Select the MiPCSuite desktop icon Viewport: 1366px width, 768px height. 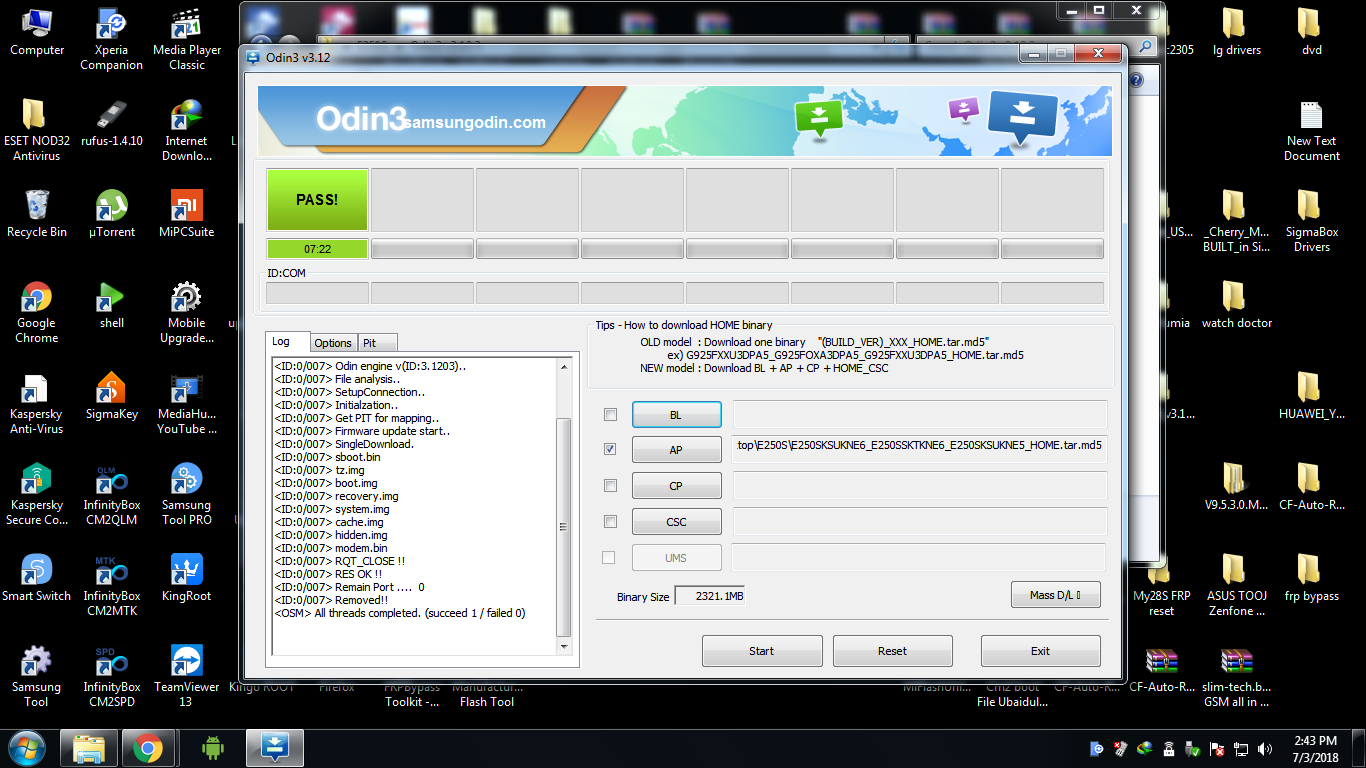(x=187, y=215)
